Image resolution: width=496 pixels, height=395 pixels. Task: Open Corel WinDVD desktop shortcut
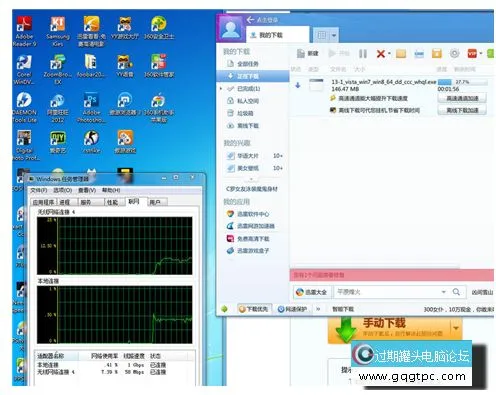pyautogui.click(x=24, y=70)
